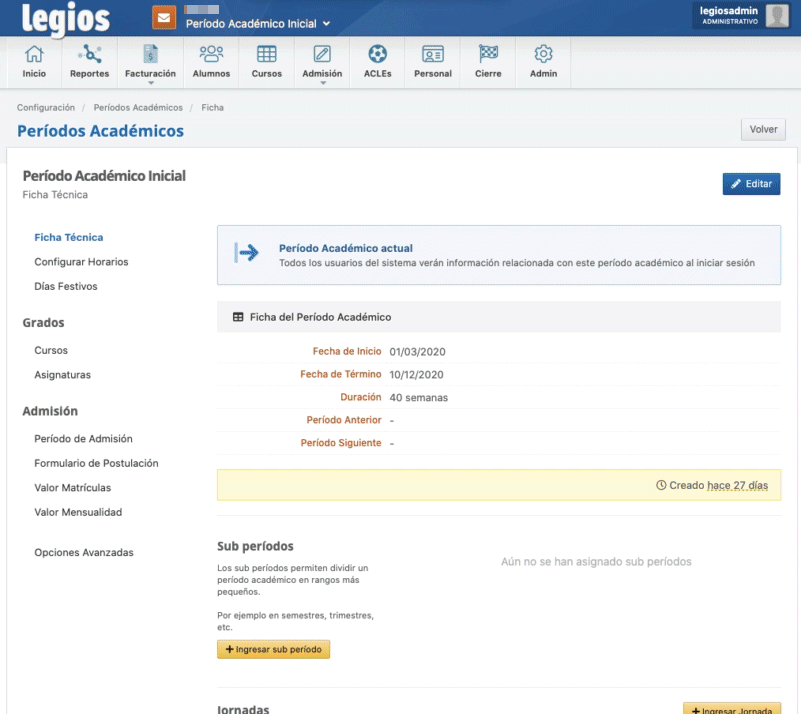This screenshot has height=714, width=801.
Task: Expand the Facturación menu dropdown
Action: click(150, 82)
